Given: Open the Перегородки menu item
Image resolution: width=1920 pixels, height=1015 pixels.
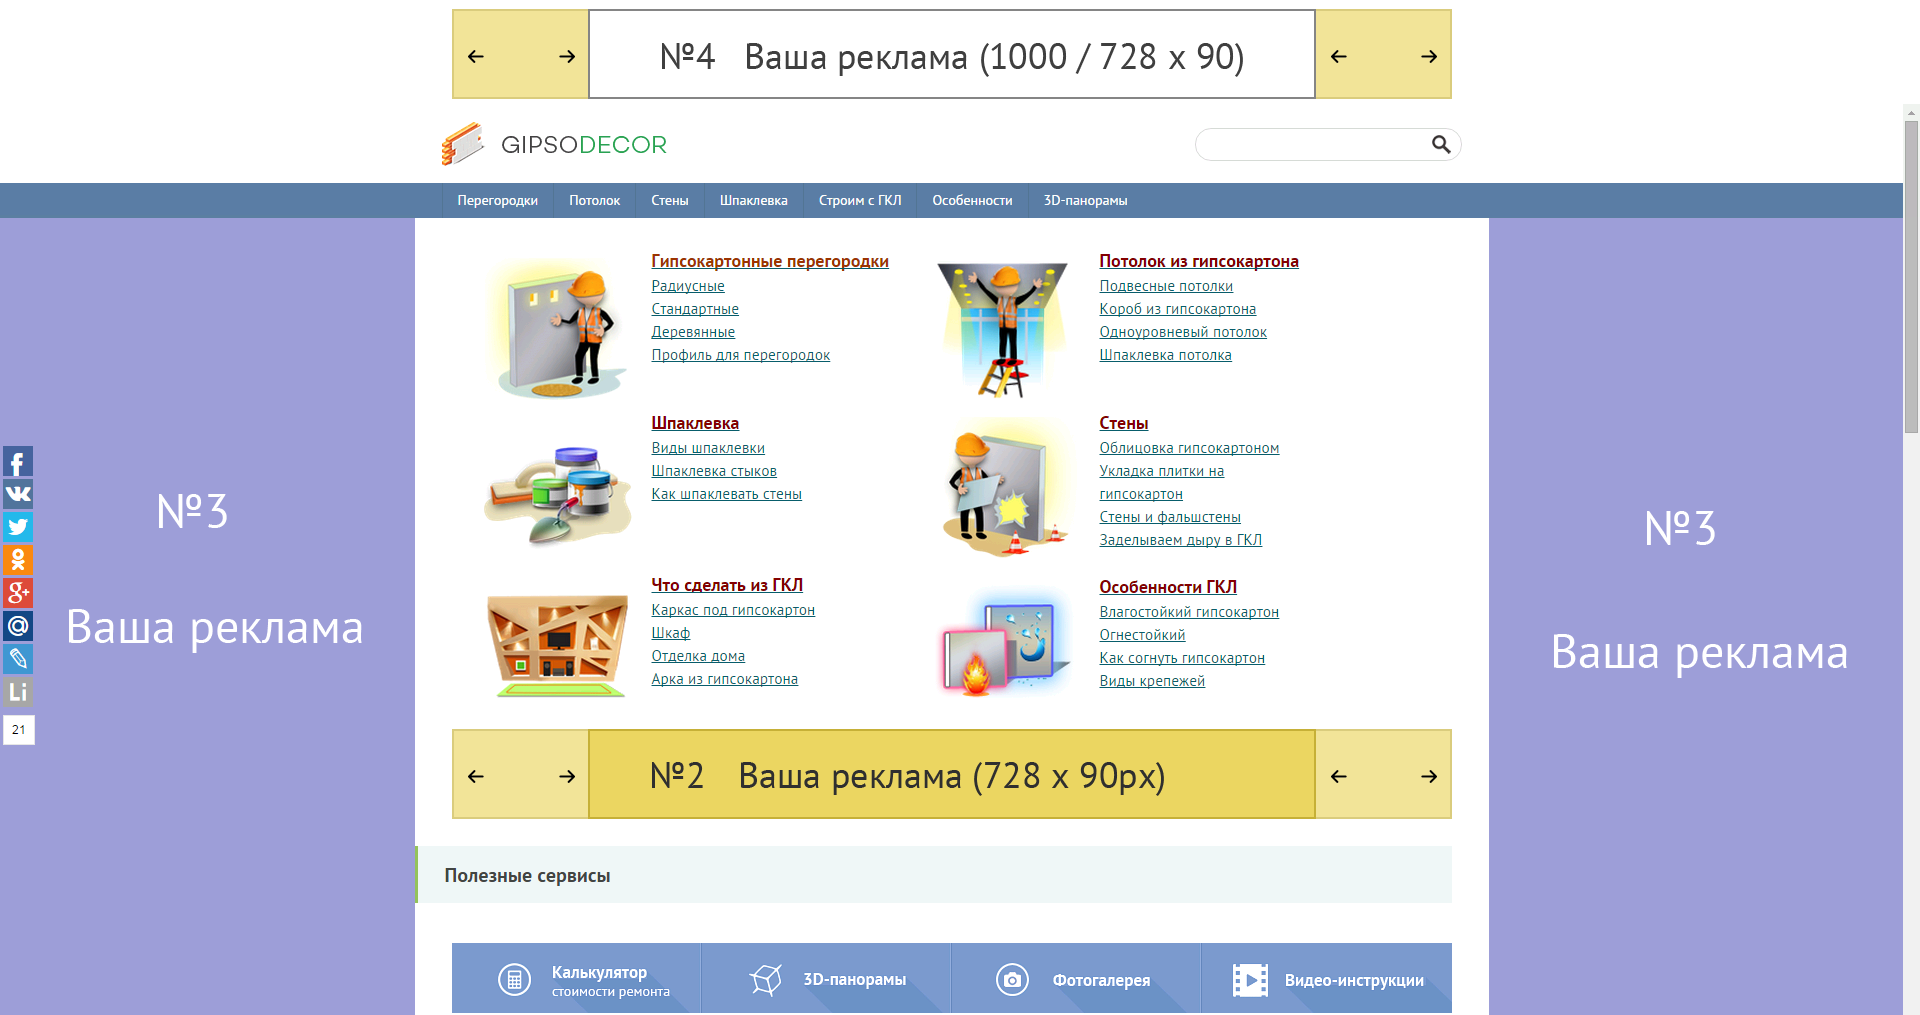Looking at the screenshot, I should coord(497,201).
